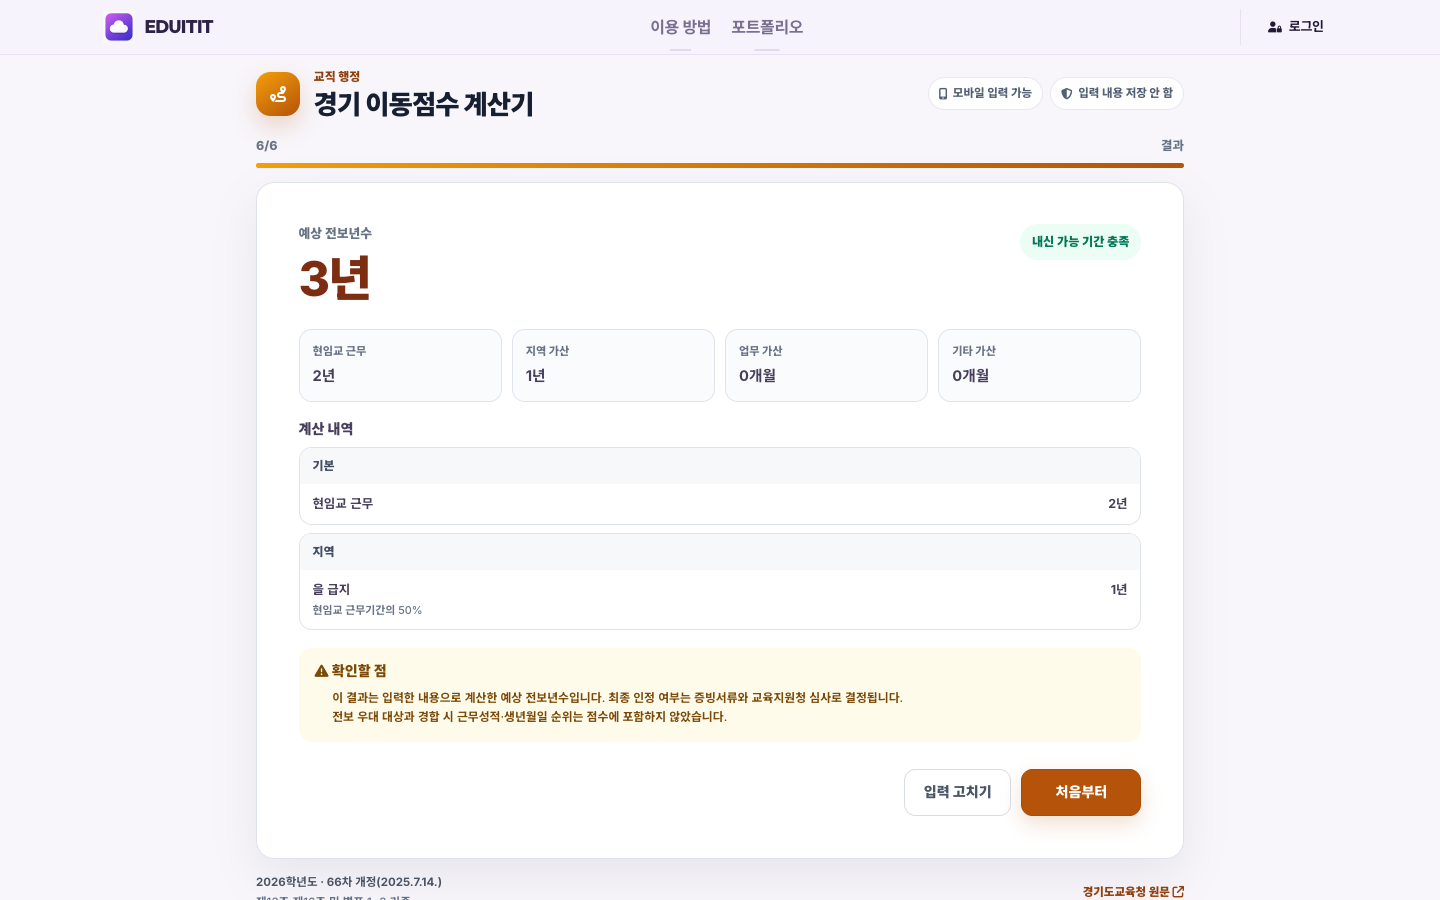
Task: Click the login user icon
Action: click(1275, 27)
